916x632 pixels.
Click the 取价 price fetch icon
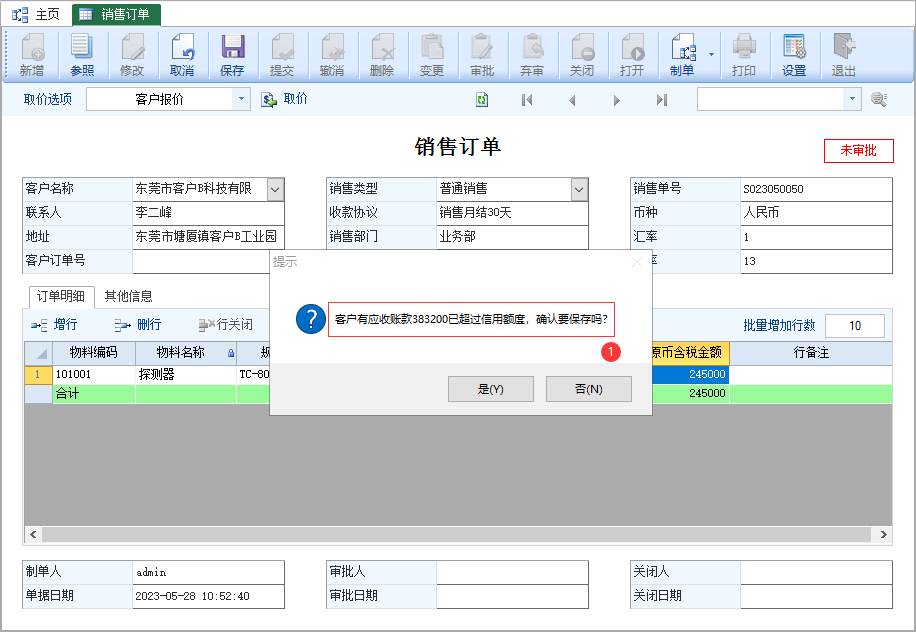pyautogui.click(x=269, y=100)
